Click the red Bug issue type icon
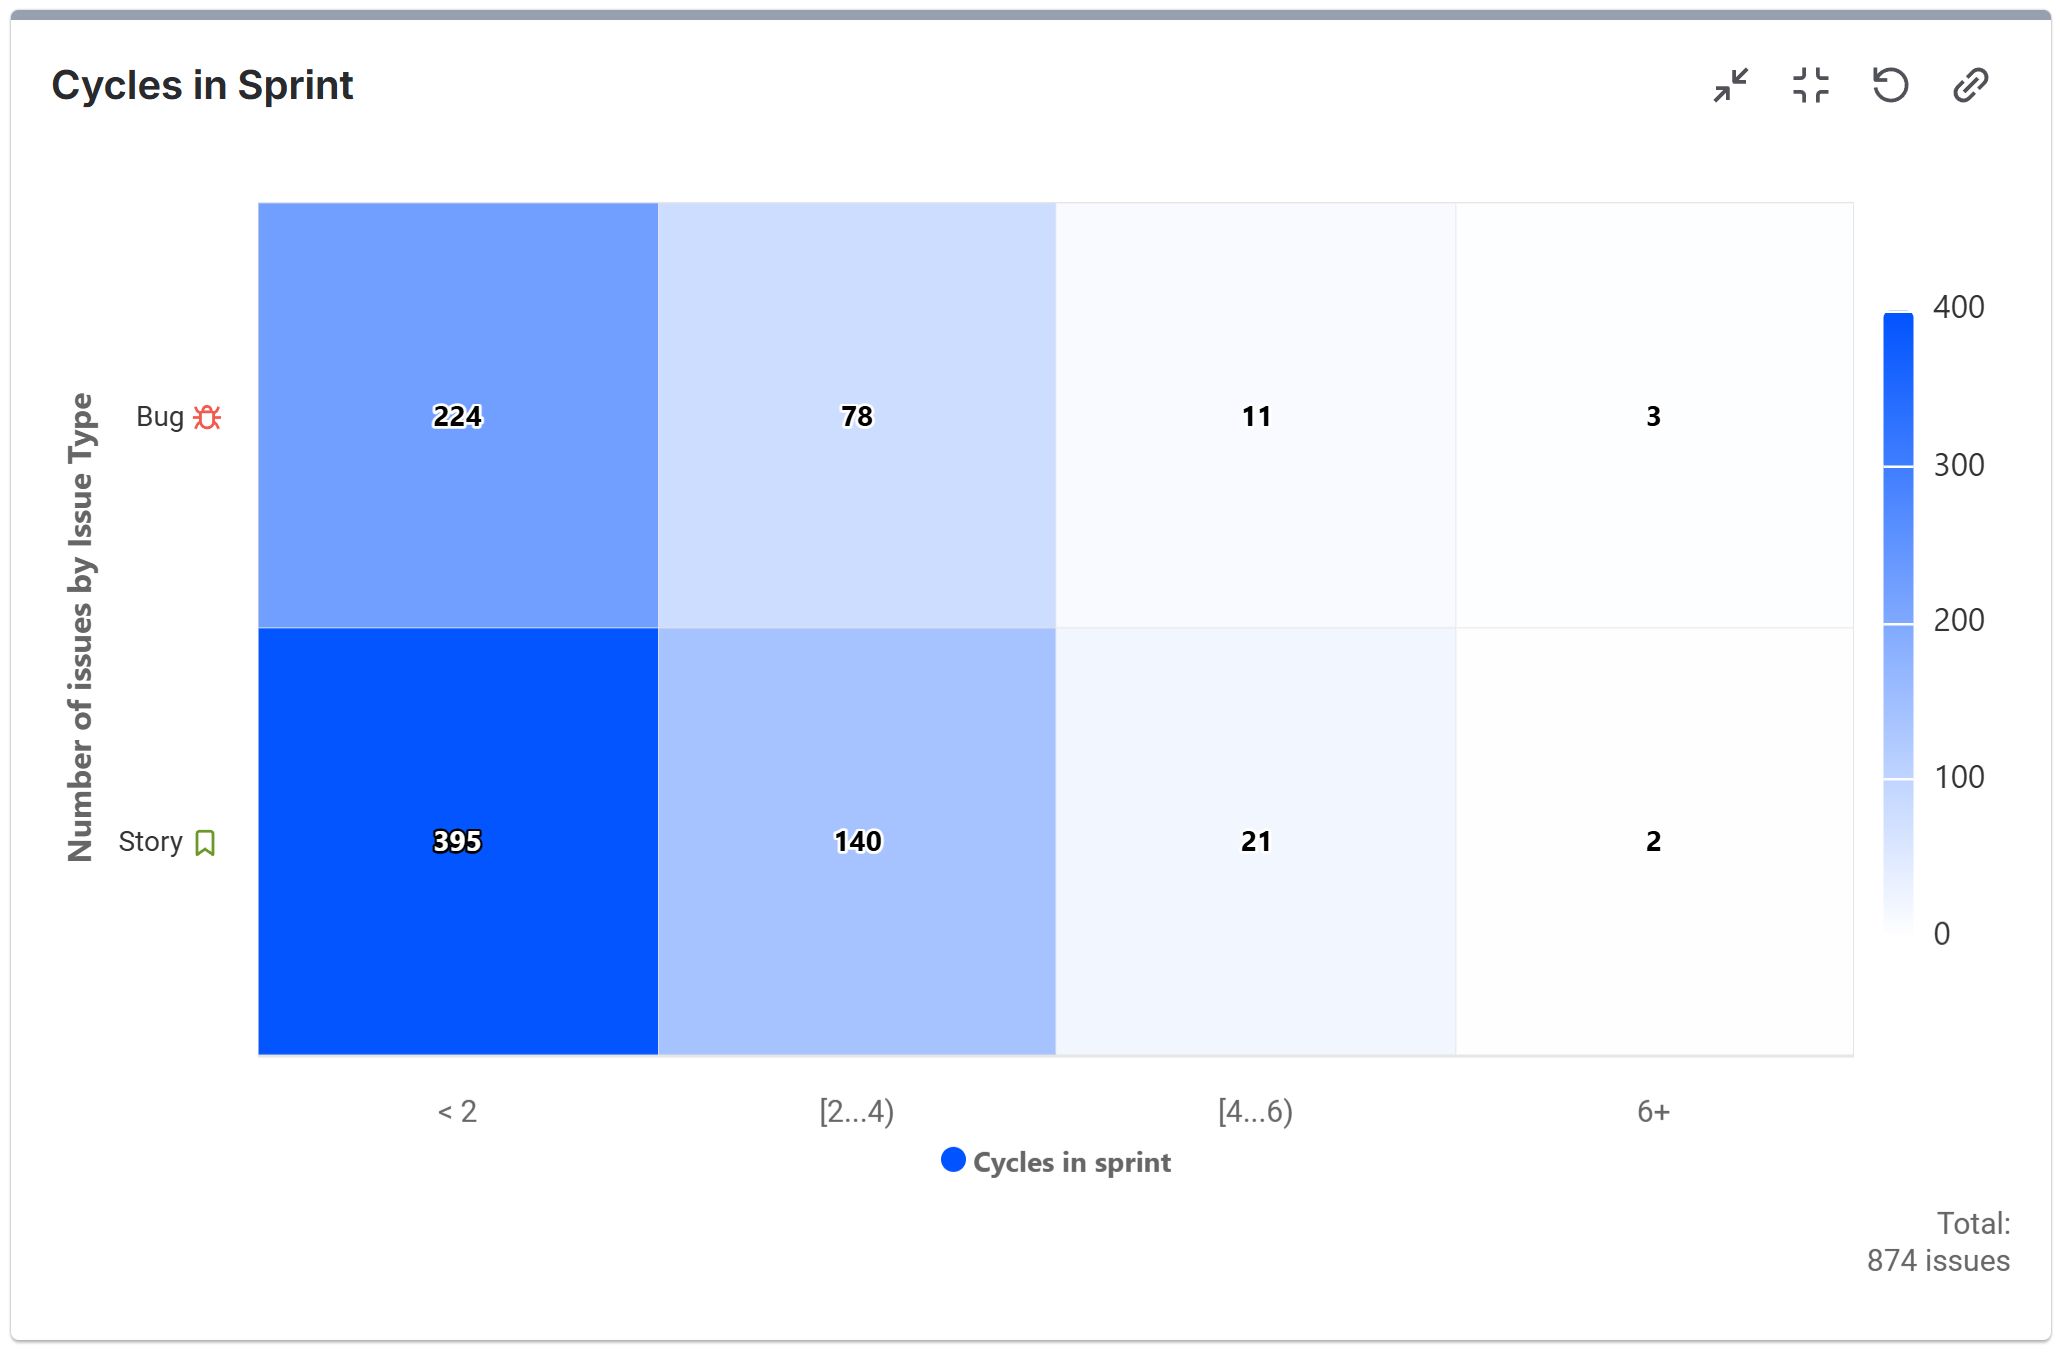This screenshot has width=2060, height=1352. point(207,416)
